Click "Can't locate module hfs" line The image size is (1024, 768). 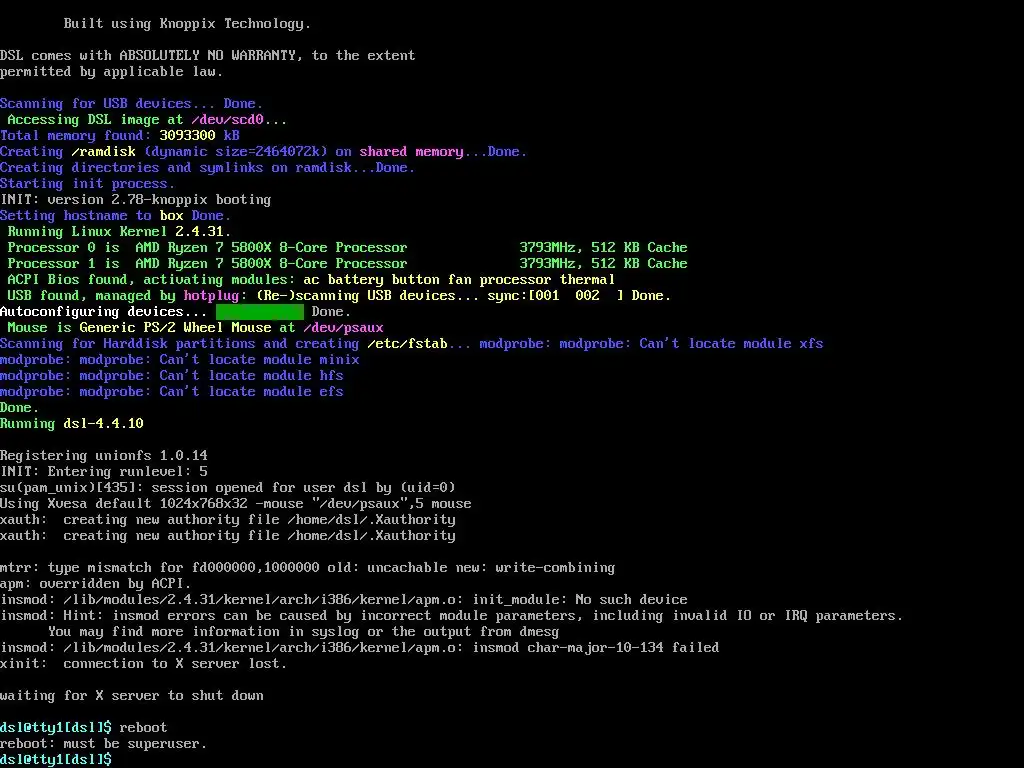[171, 376]
